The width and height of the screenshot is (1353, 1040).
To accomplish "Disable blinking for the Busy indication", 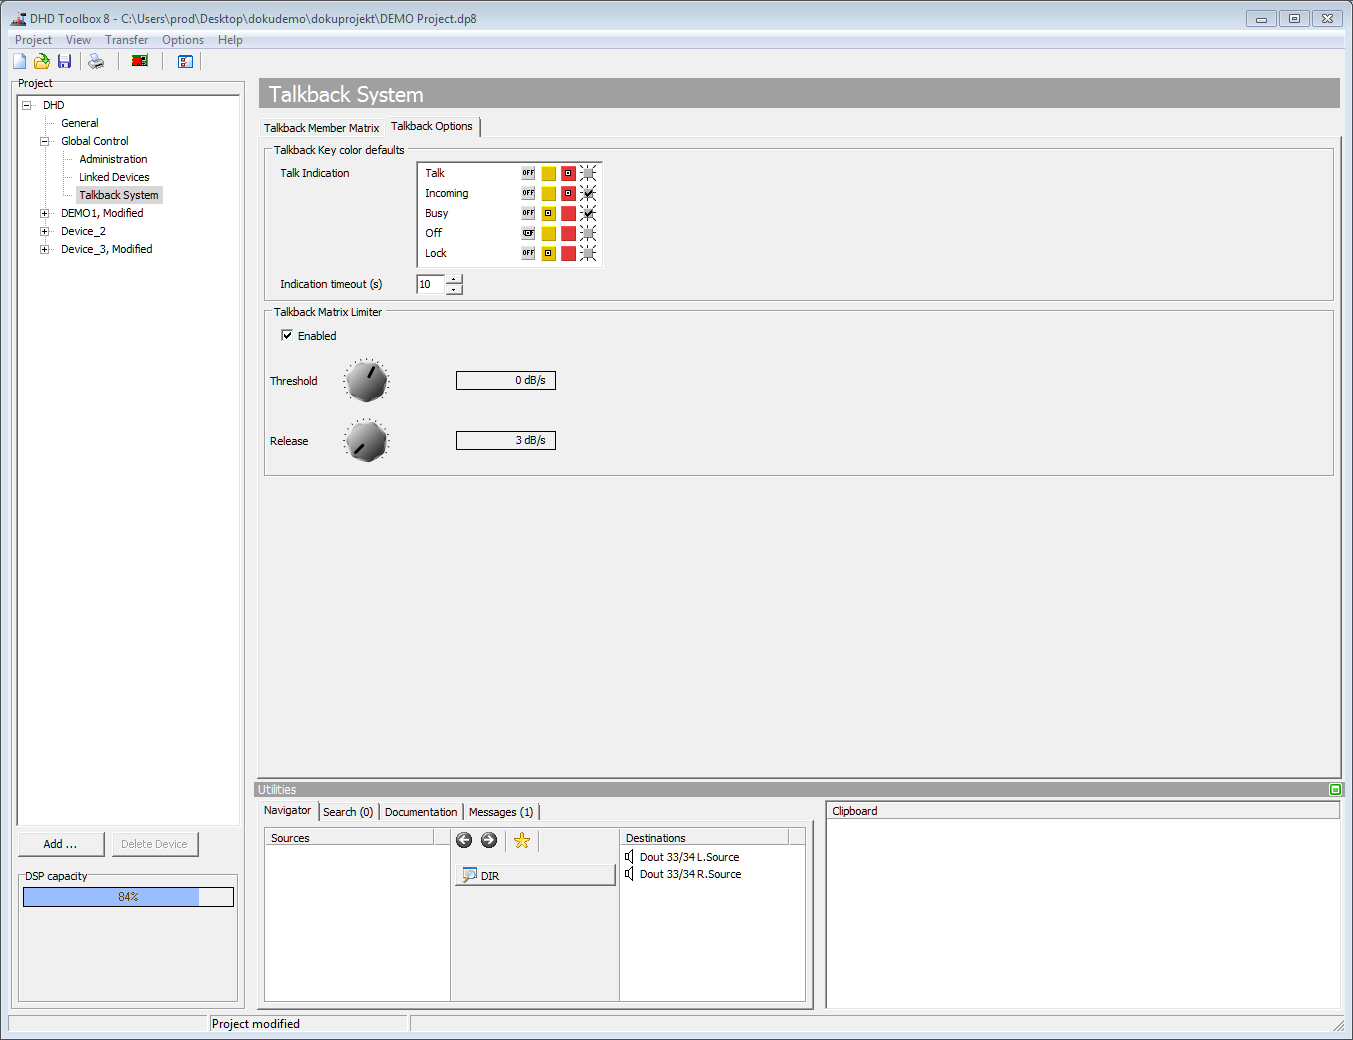I will tap(588, 212).
